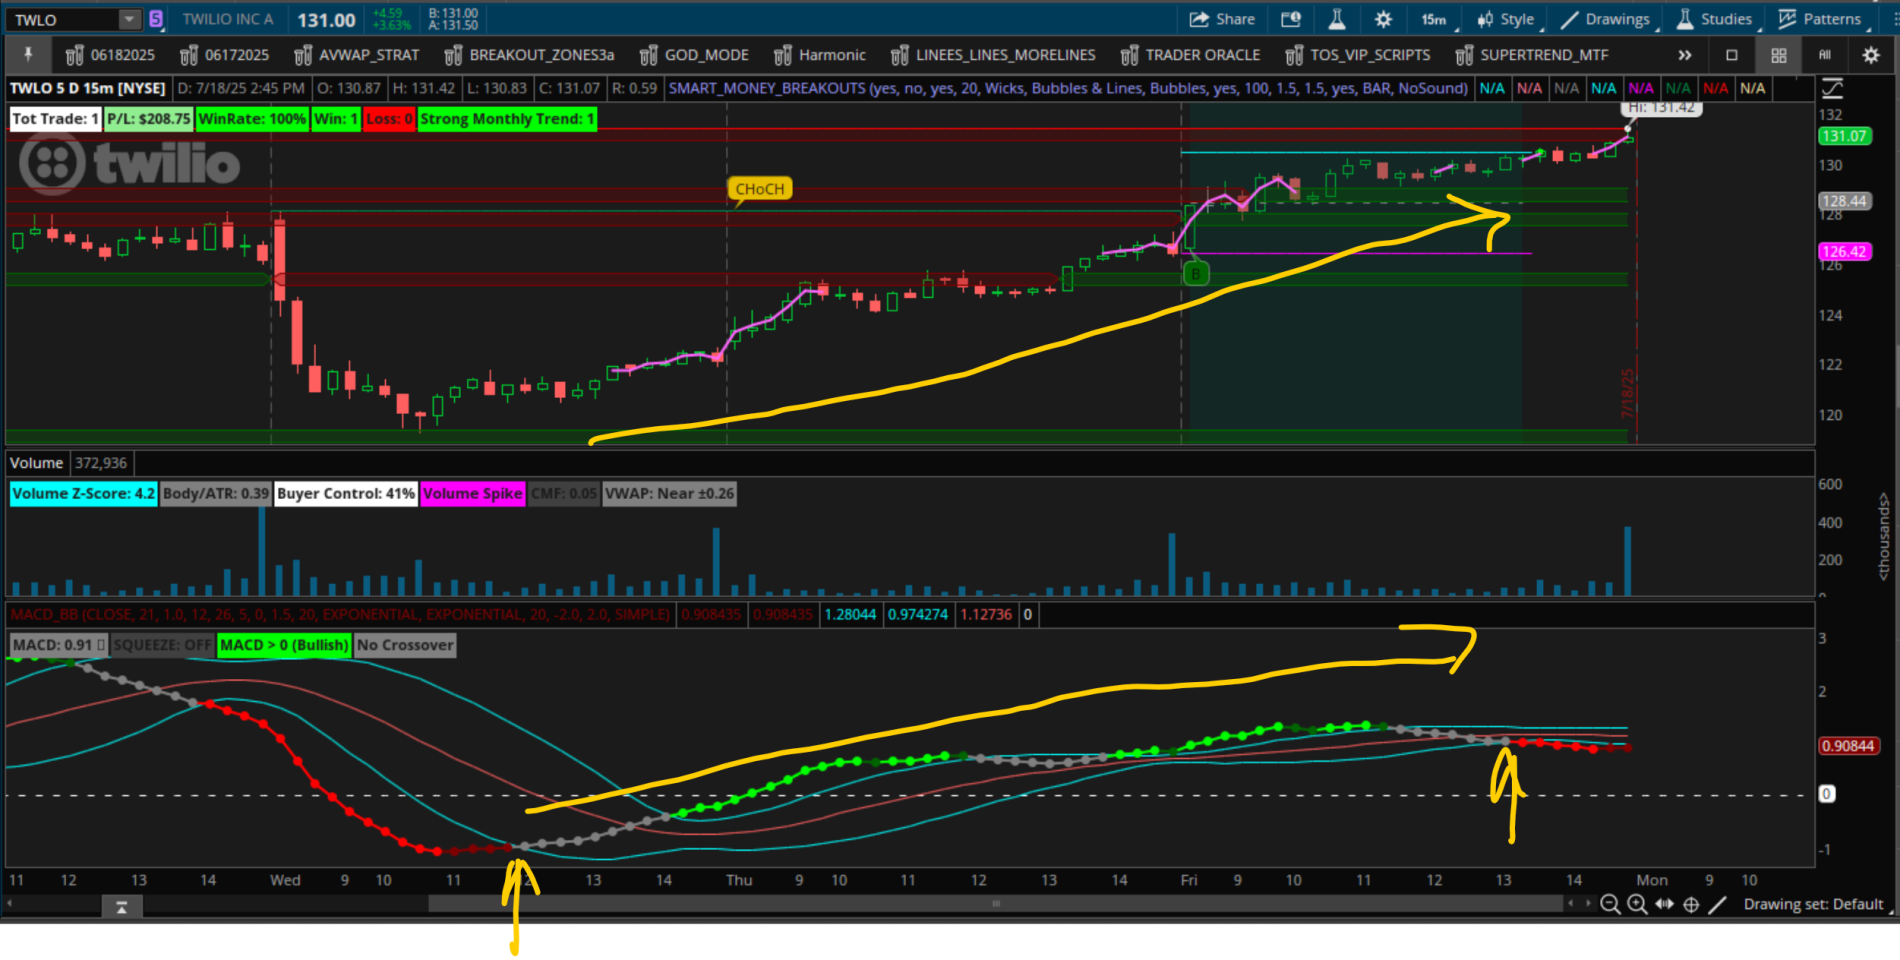Image resolution: width=1900 pixels, height=960 pixels.
Task: Expand more study sets with double chevron
Action: tap(1685, 55)
